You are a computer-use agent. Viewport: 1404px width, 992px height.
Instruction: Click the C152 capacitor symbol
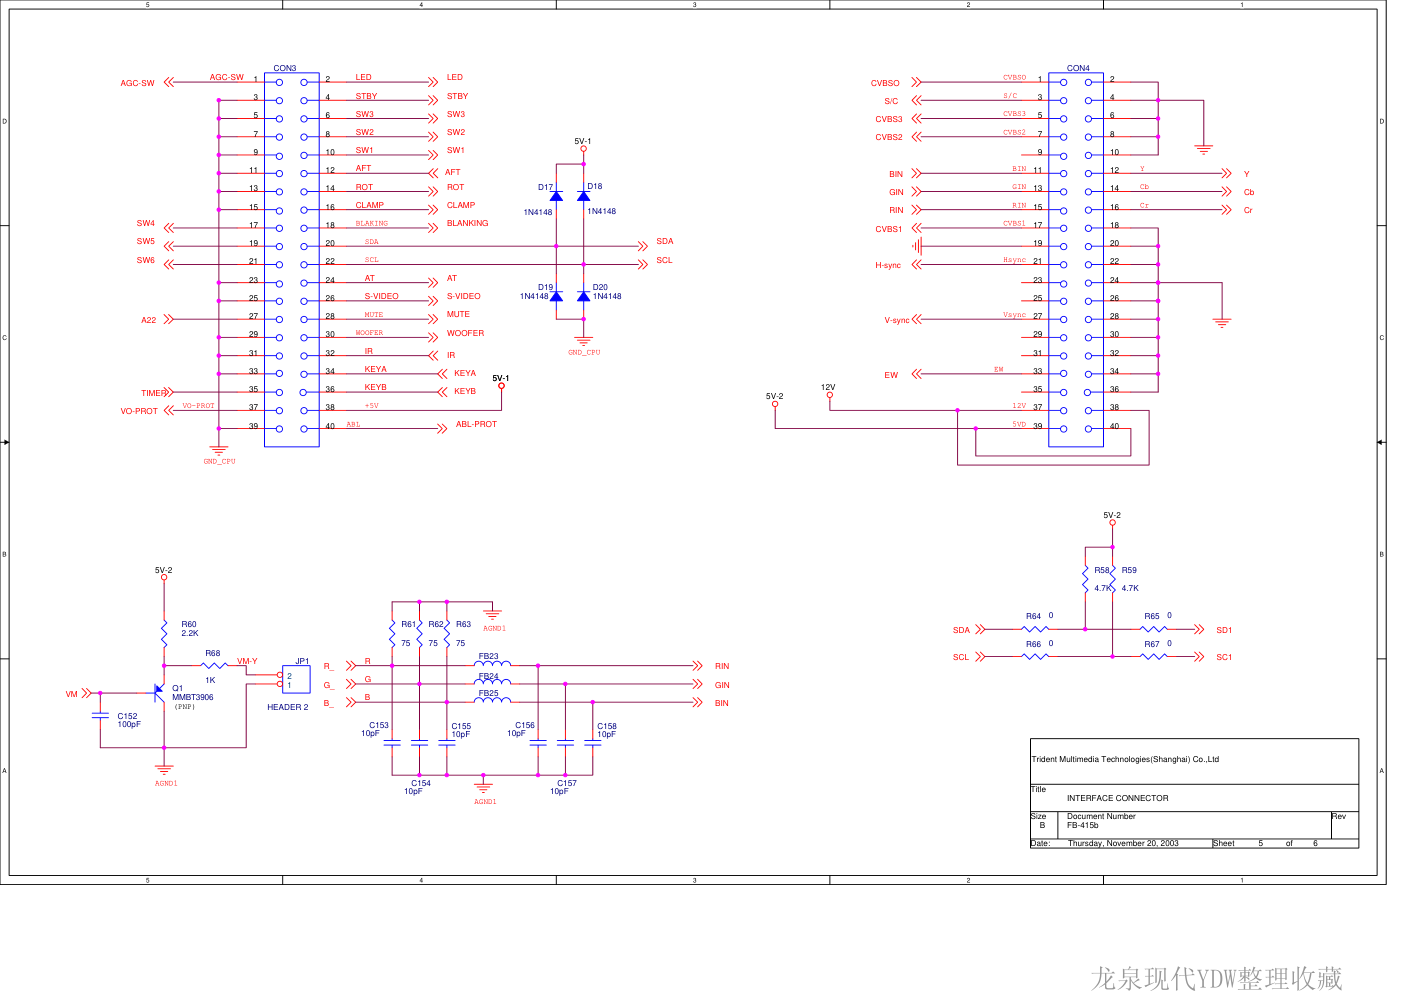click(100, 715)
